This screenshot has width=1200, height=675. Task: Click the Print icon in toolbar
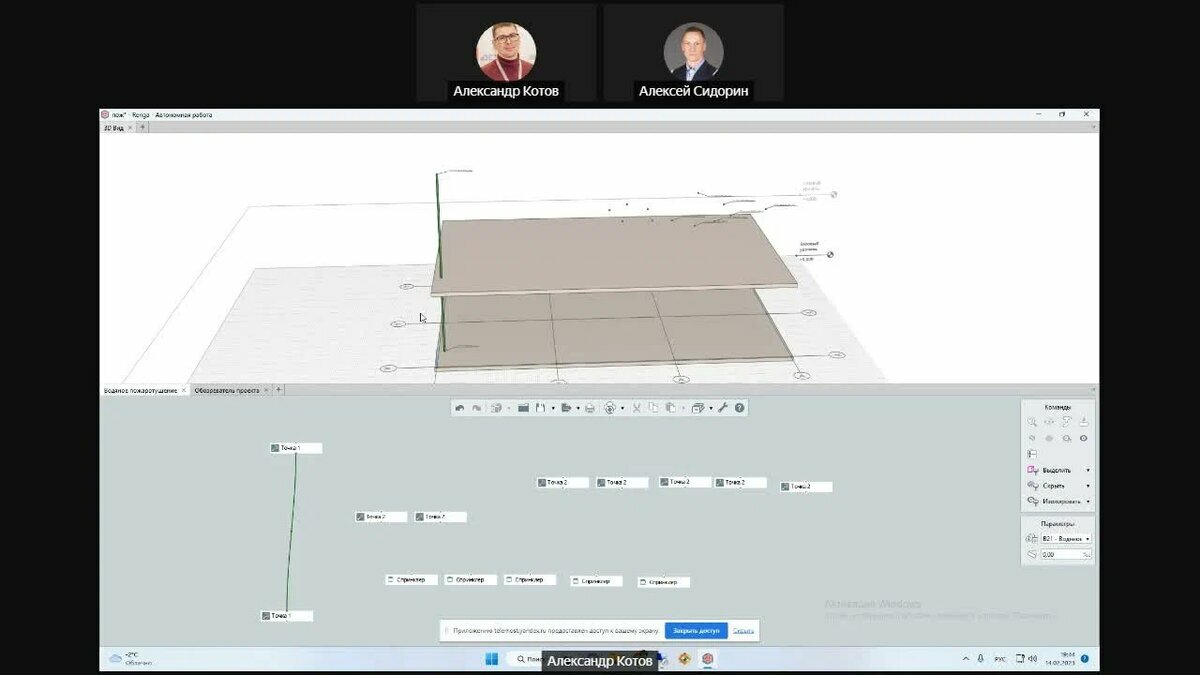tap(590, 408)
